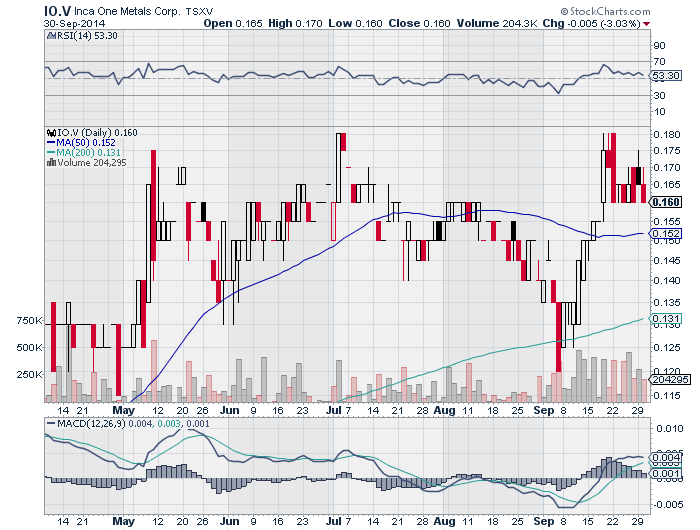This screenshot has width=700, height=530.
Task: Click the 0.160 last price tag on price axis
Action: click(665, 202)
